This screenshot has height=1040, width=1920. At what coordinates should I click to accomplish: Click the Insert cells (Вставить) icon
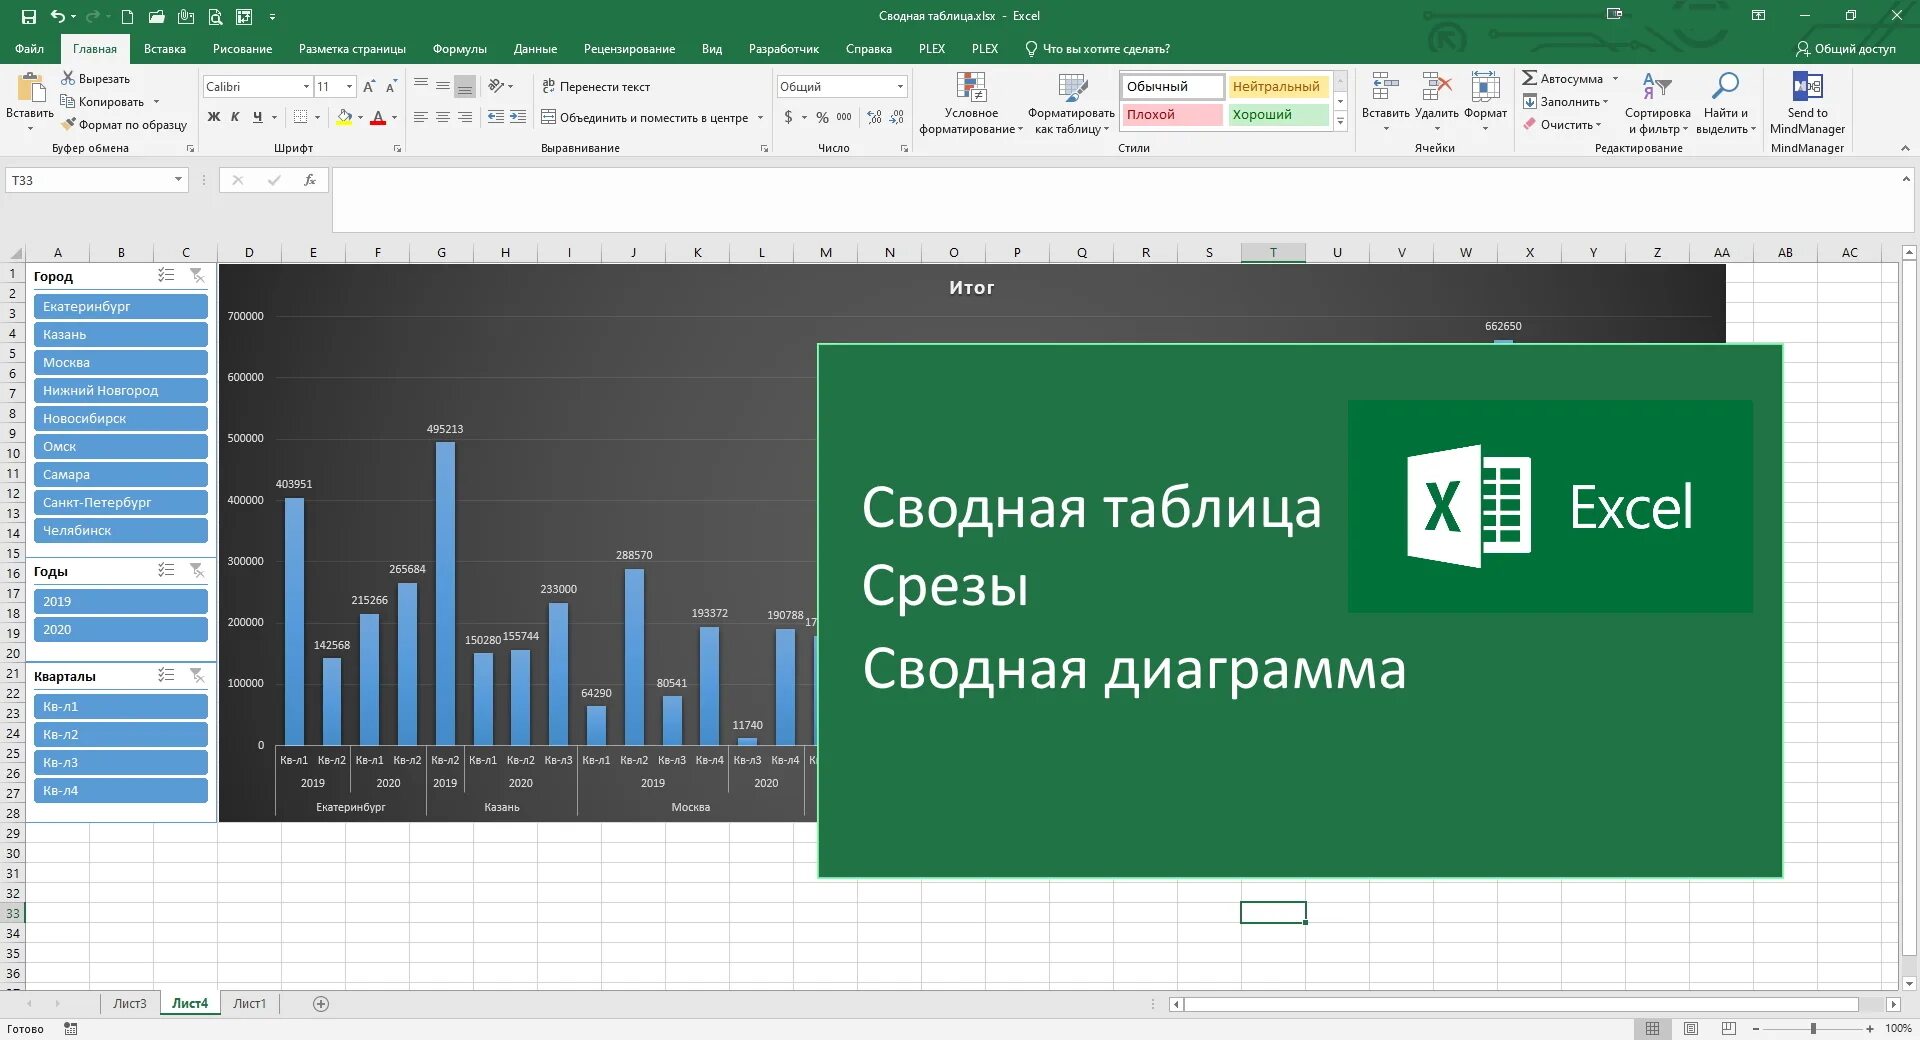(x=1385, y=87)
